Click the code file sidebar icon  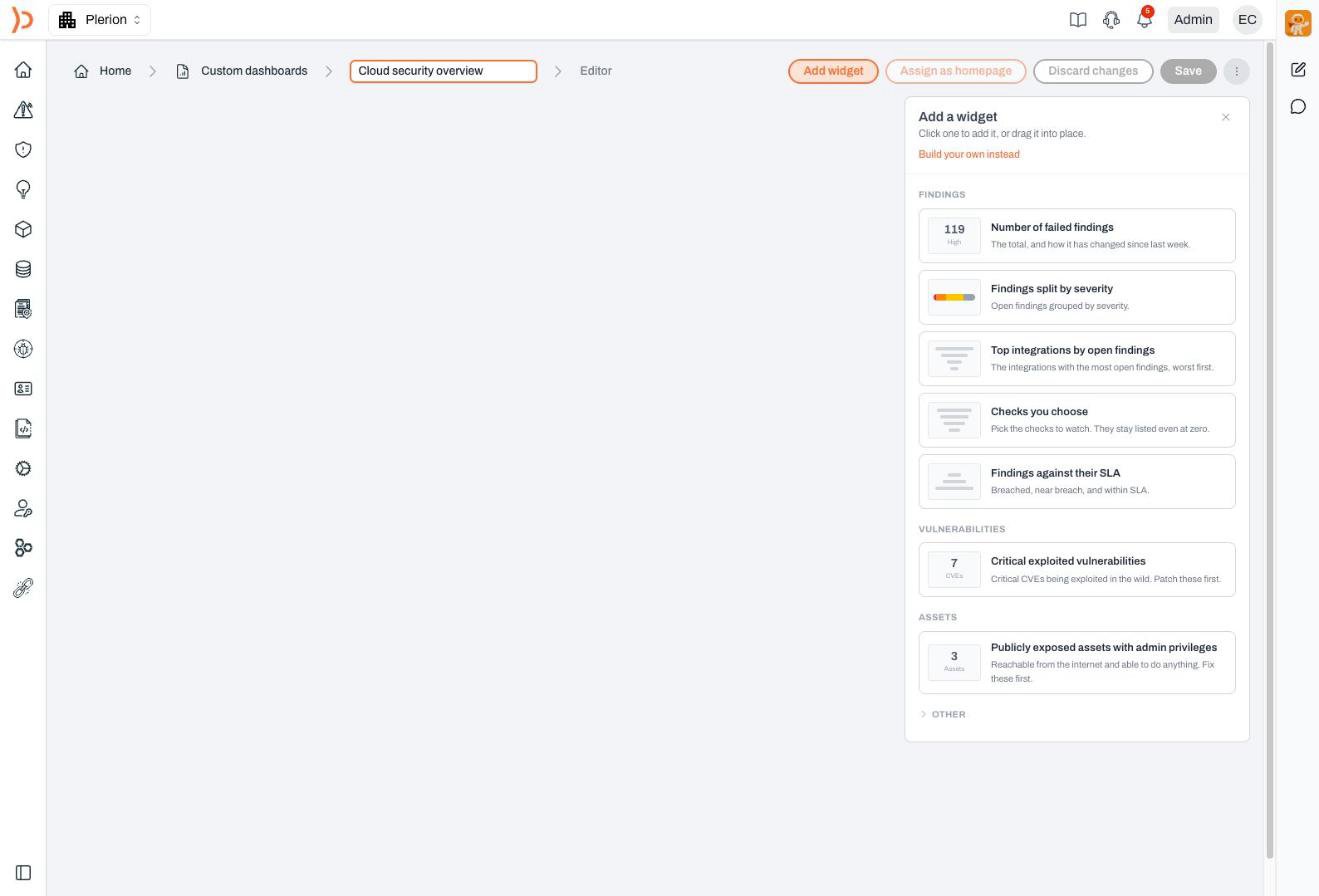pos(23,428)
